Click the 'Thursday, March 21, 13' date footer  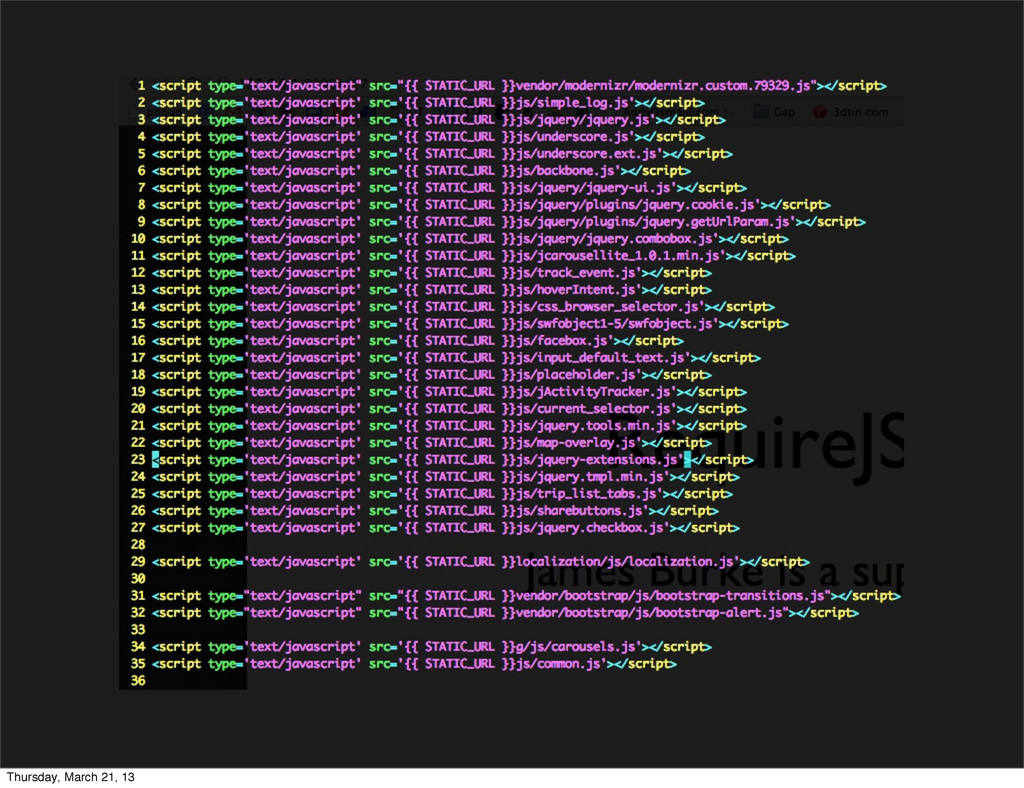[71, 777]
